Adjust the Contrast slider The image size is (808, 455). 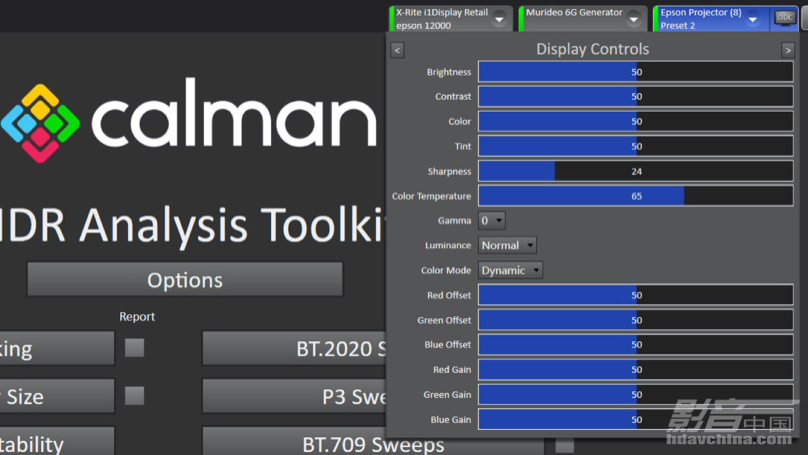(636, 96)
